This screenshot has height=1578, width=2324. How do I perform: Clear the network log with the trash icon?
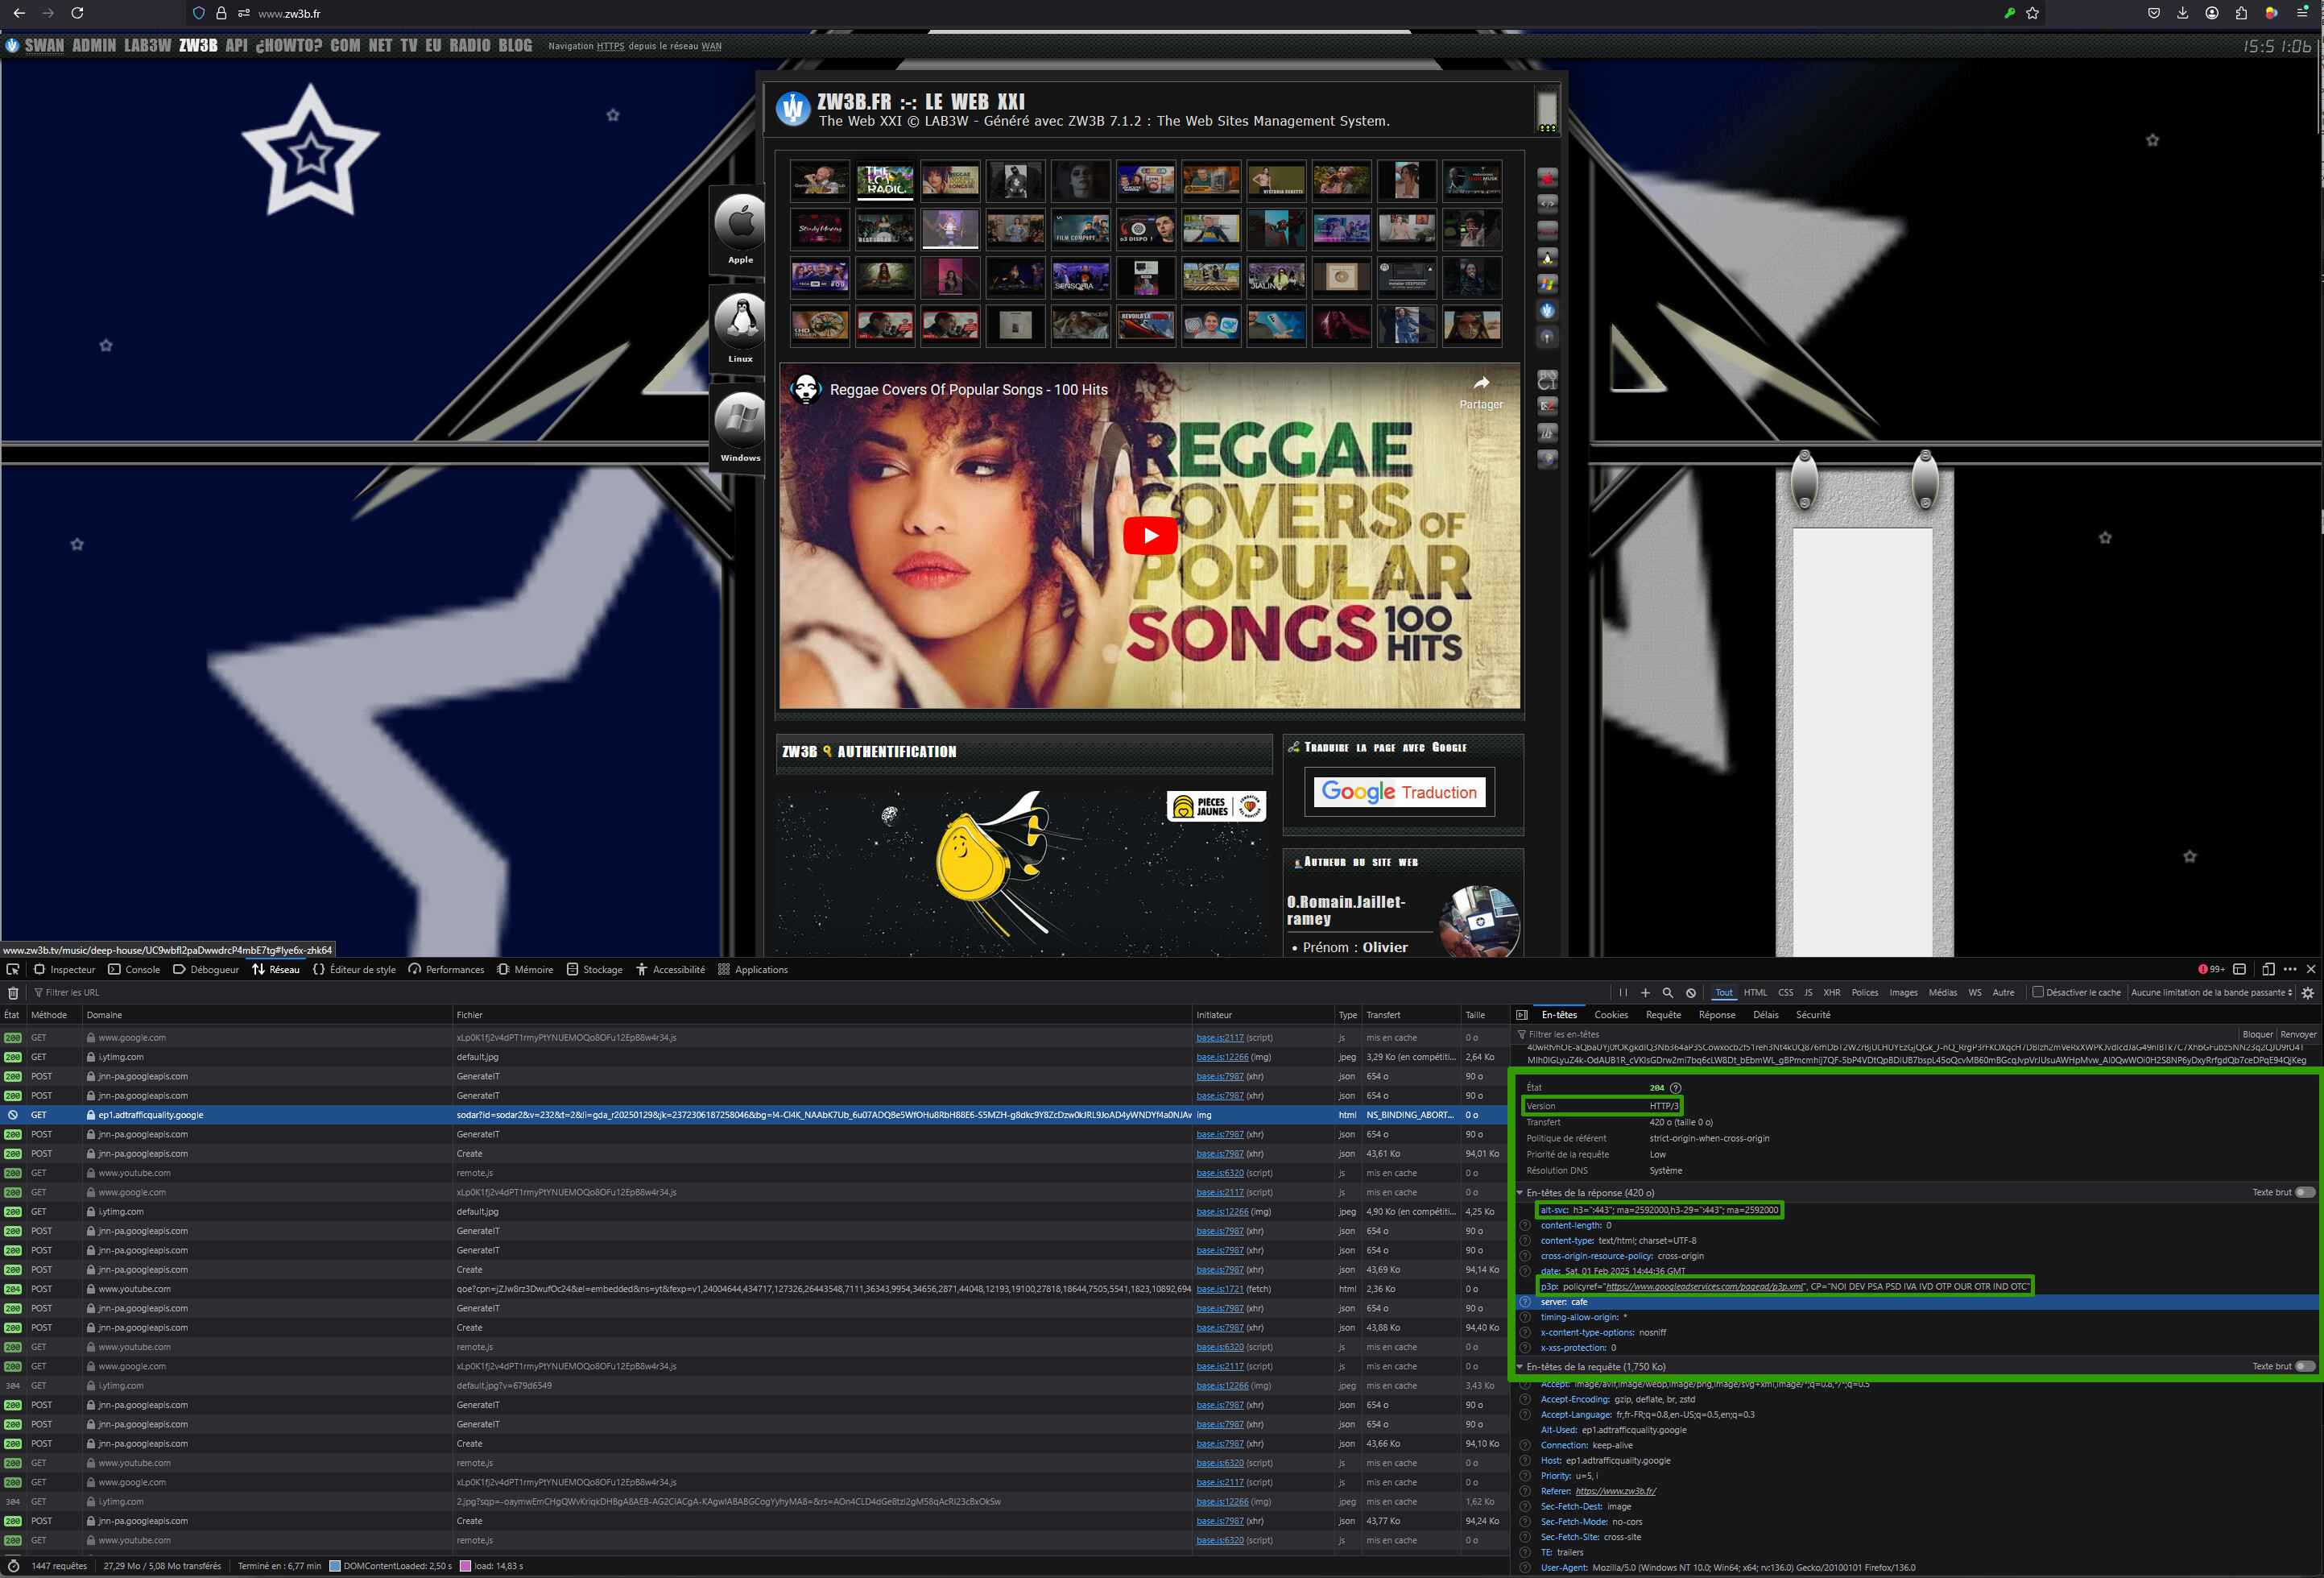click(13, 993)
